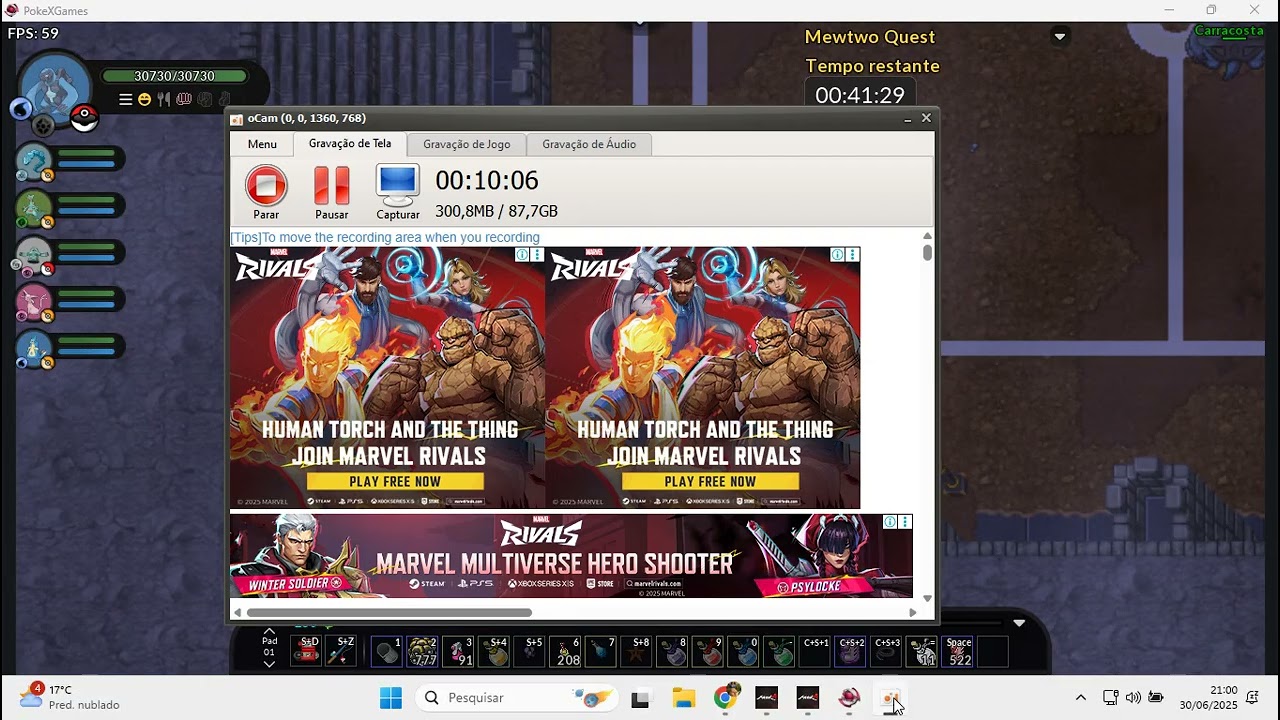The height and width of the screenshot is (720, 1280).
Task: Click oCam scroll right arrow
Action: pyautogui.click(x=912, y=612)
